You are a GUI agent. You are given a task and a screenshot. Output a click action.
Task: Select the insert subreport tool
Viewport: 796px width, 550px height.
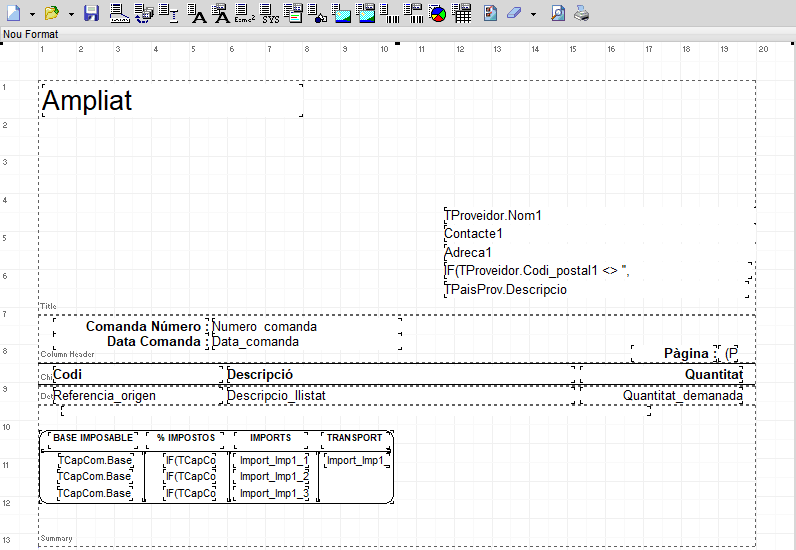(293, 13)
